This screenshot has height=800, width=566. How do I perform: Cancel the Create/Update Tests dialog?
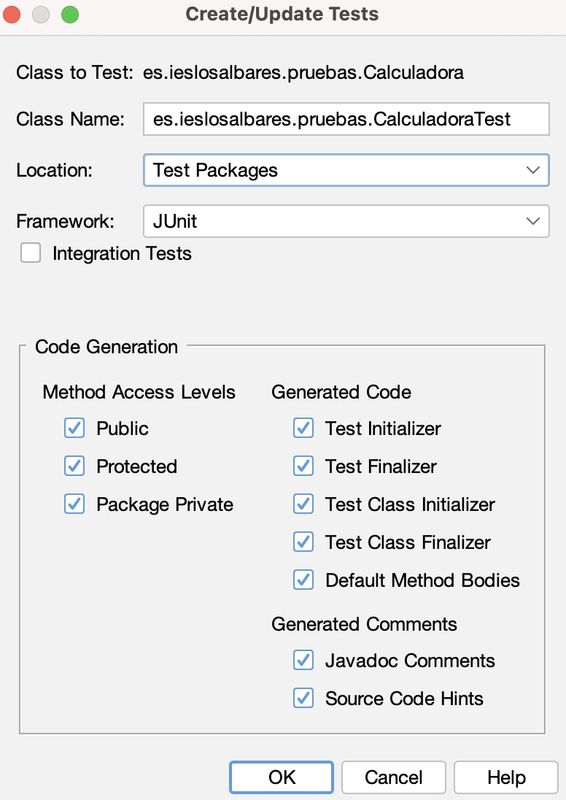pyautogui.click(x=393, y=777)
